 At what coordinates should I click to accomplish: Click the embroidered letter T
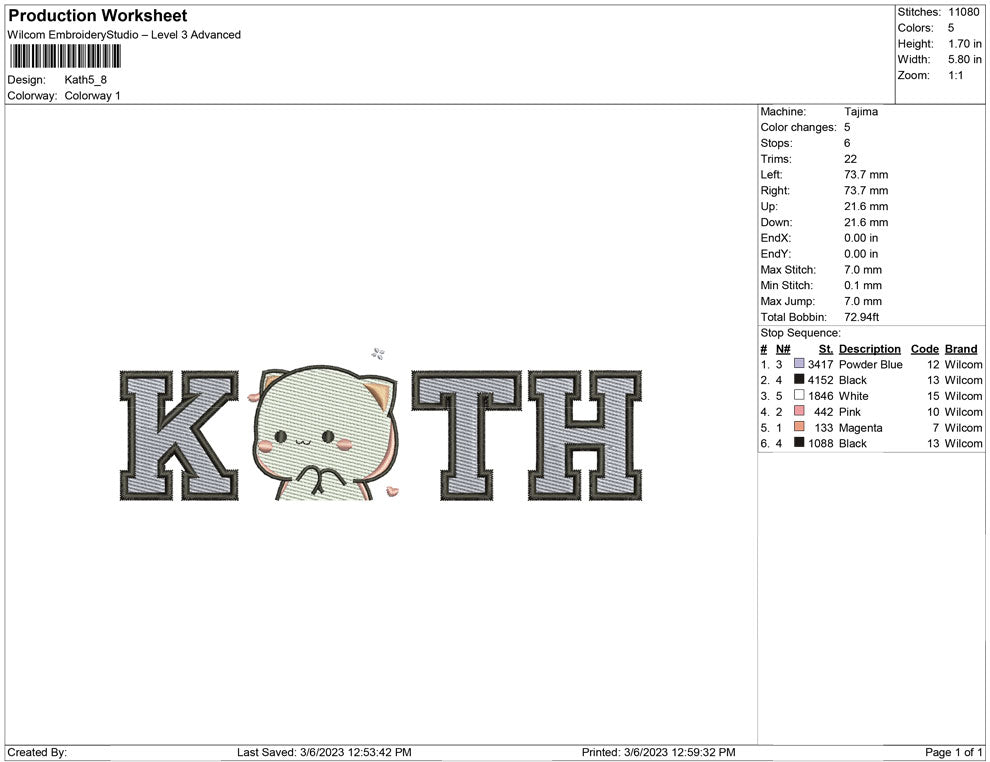coord(467,436)
